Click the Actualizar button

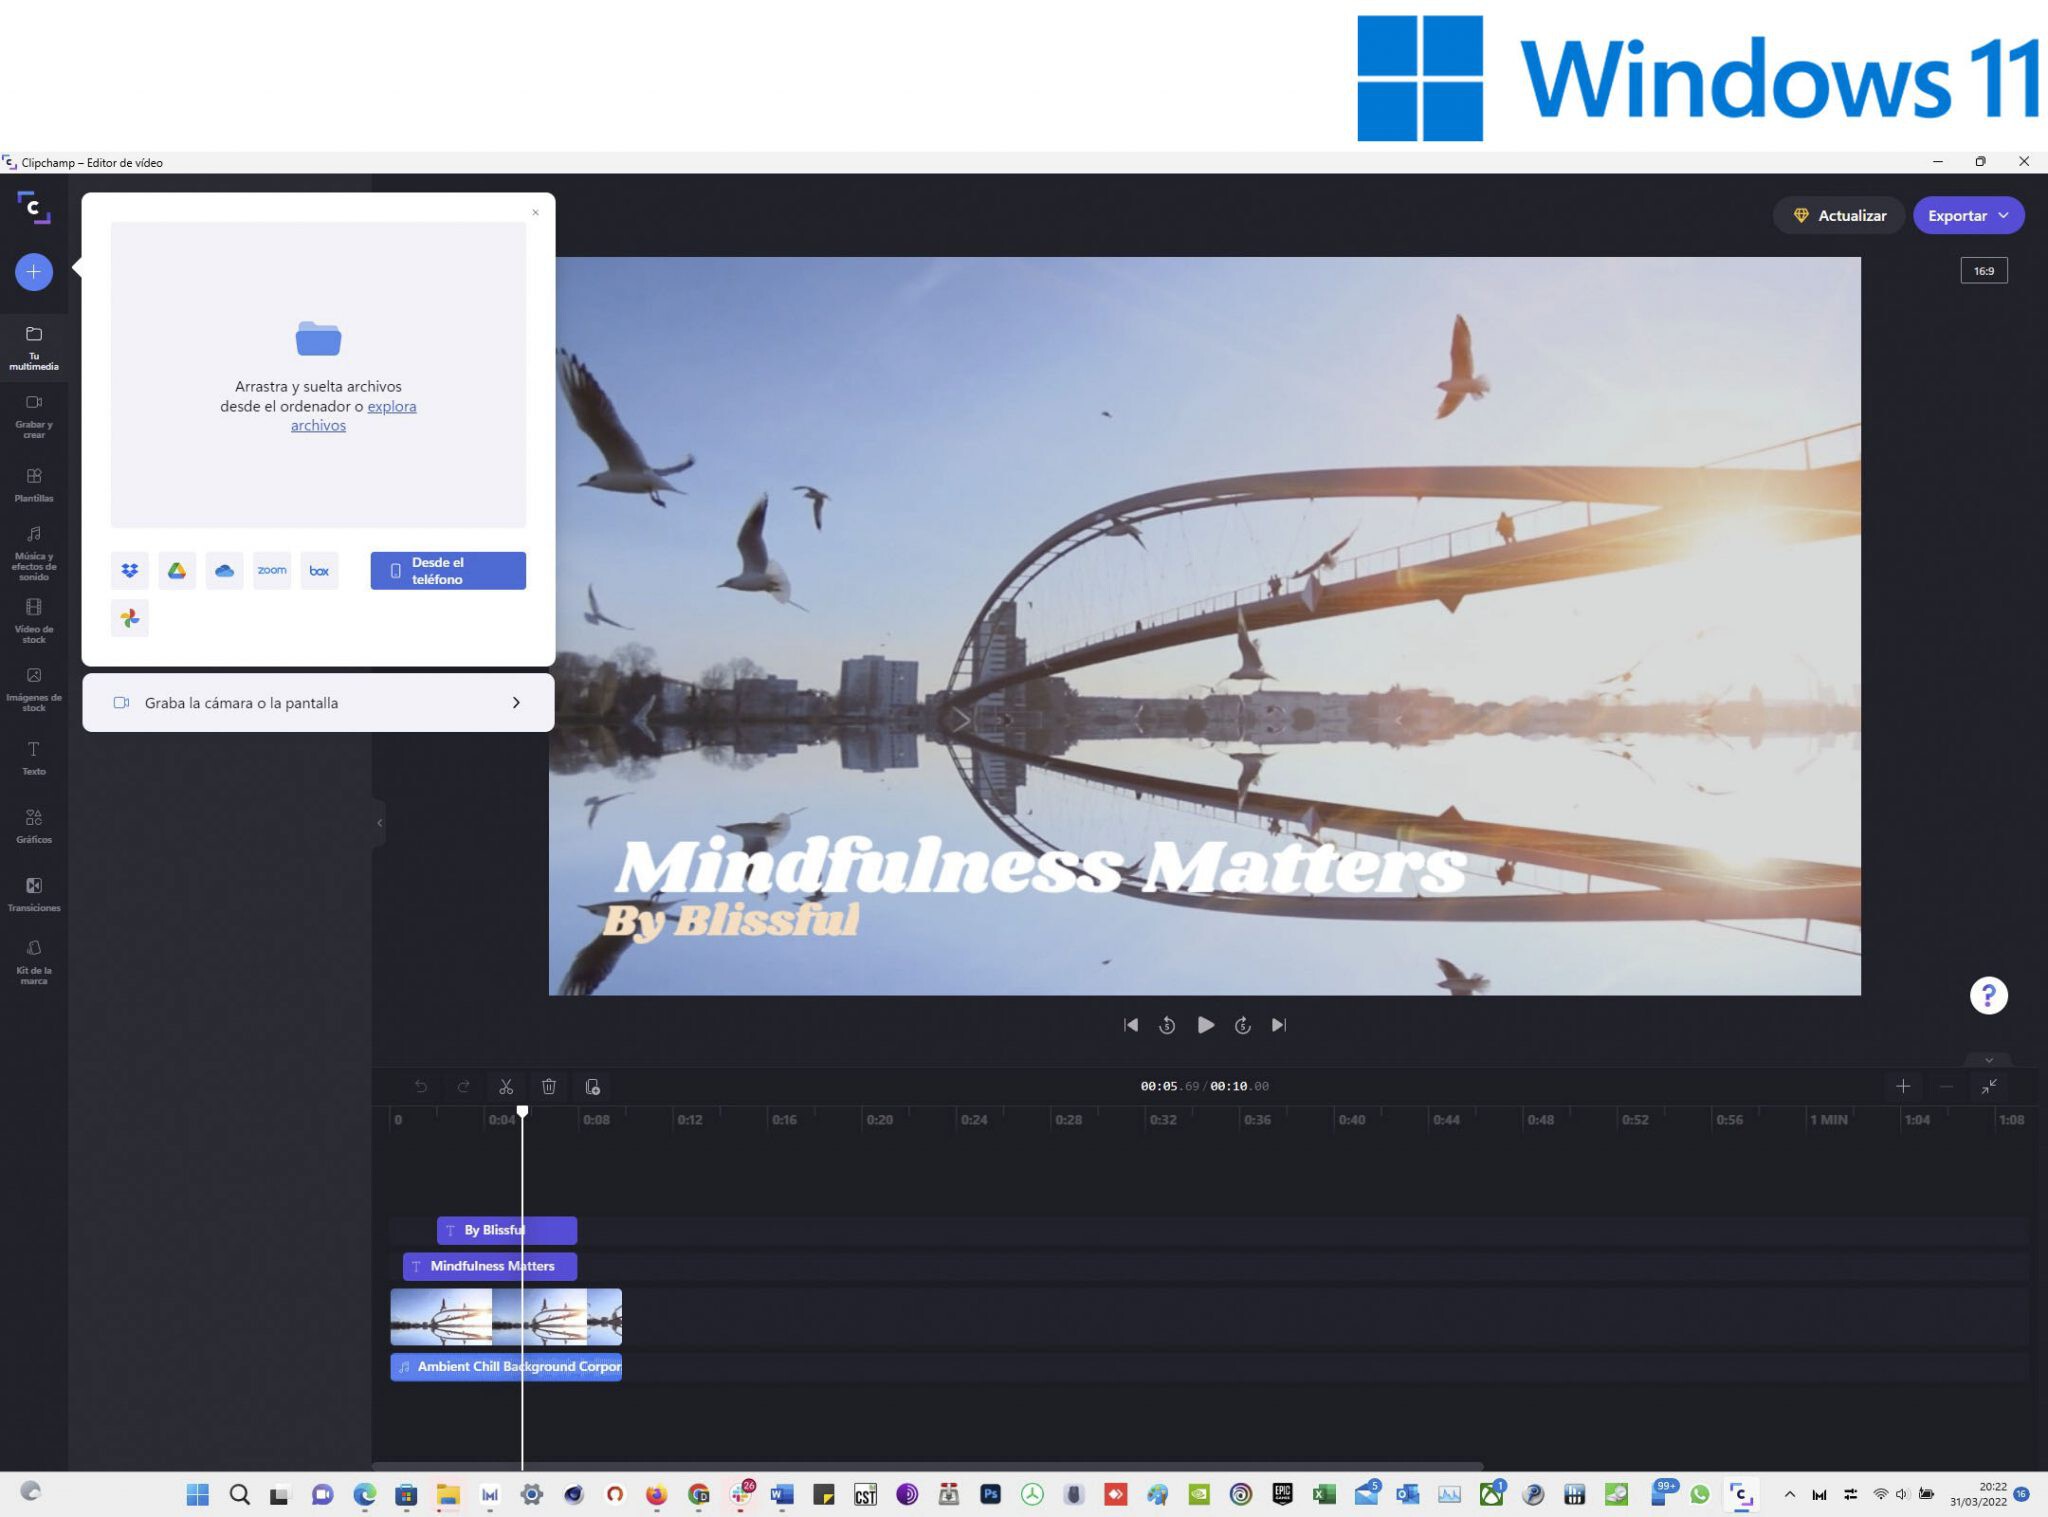[1839, 215]
